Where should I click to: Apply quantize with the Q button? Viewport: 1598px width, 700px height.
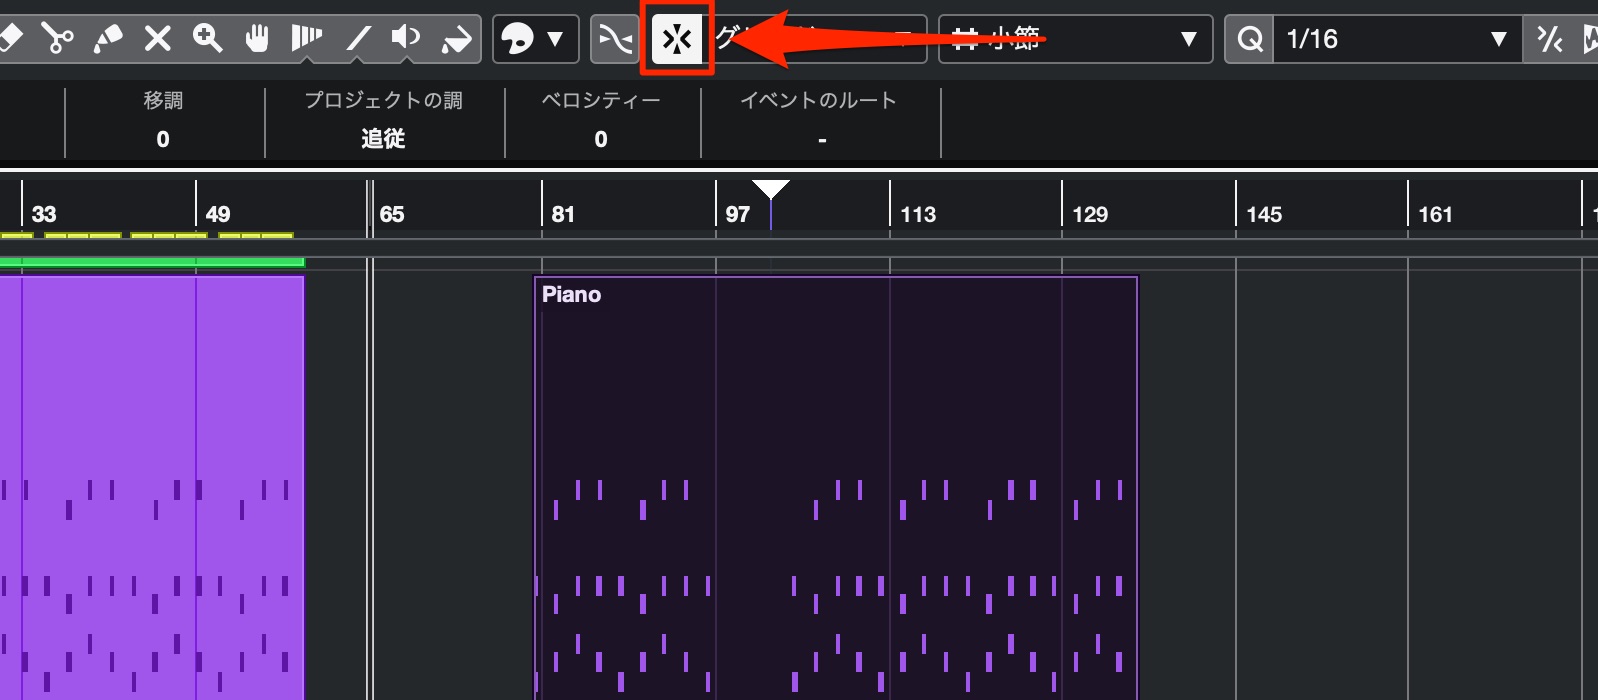[x=1249, y=39]
